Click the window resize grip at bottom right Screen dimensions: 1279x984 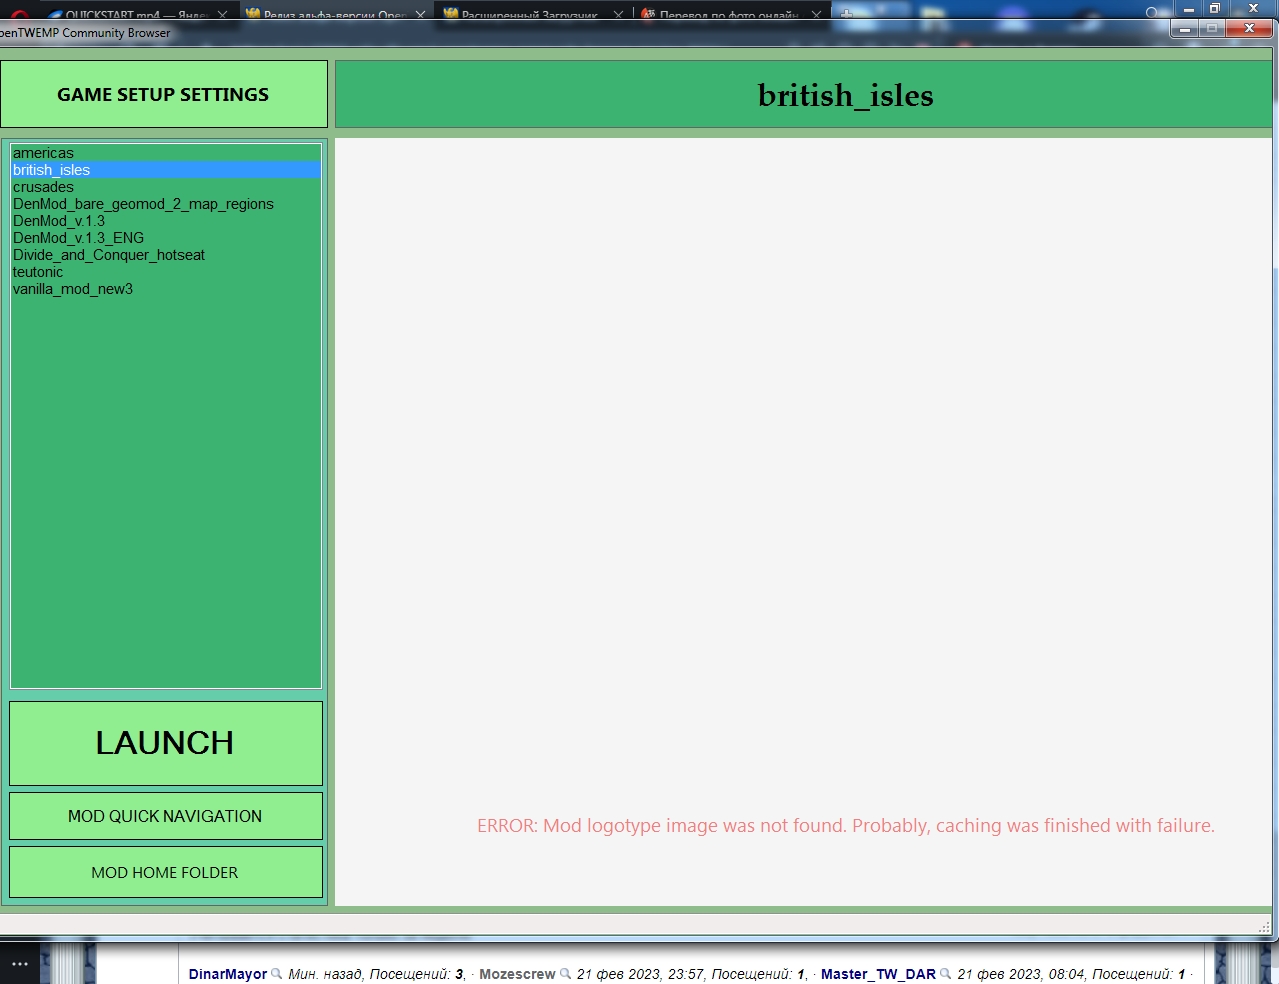1264,926
